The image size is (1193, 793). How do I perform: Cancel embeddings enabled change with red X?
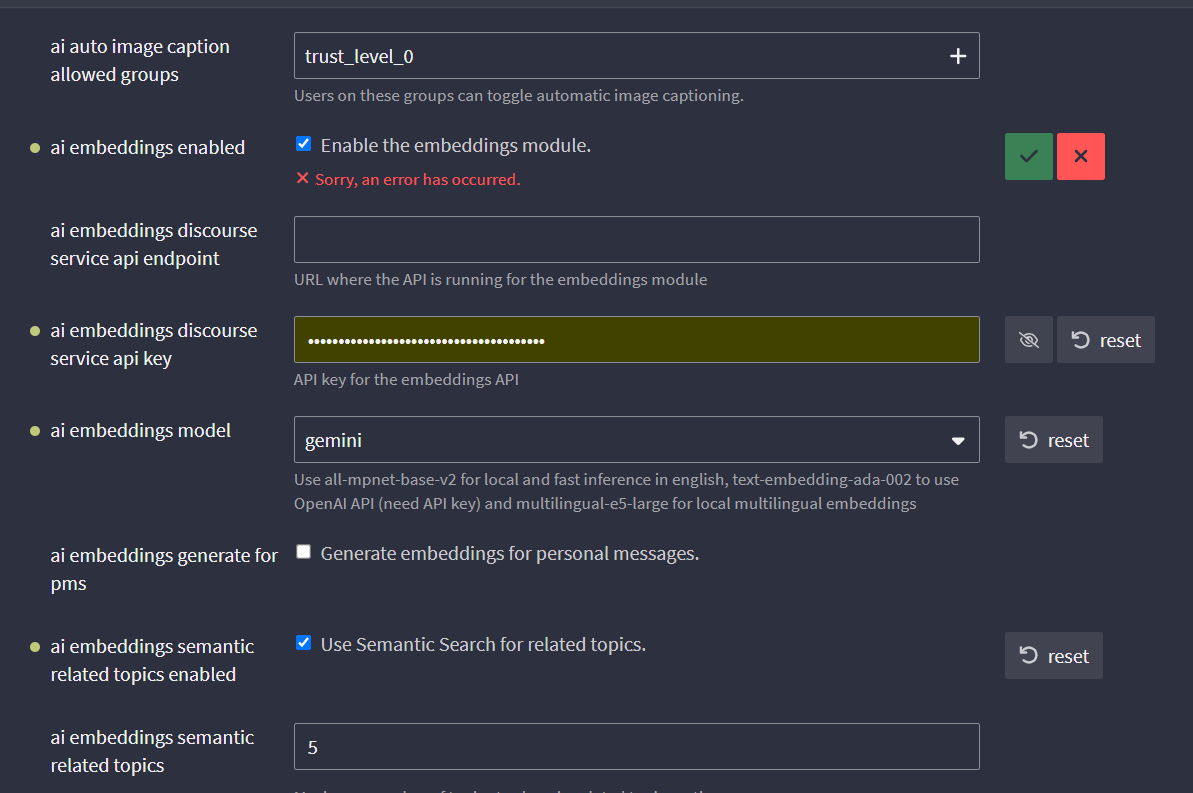click(x=1080, y=157)
